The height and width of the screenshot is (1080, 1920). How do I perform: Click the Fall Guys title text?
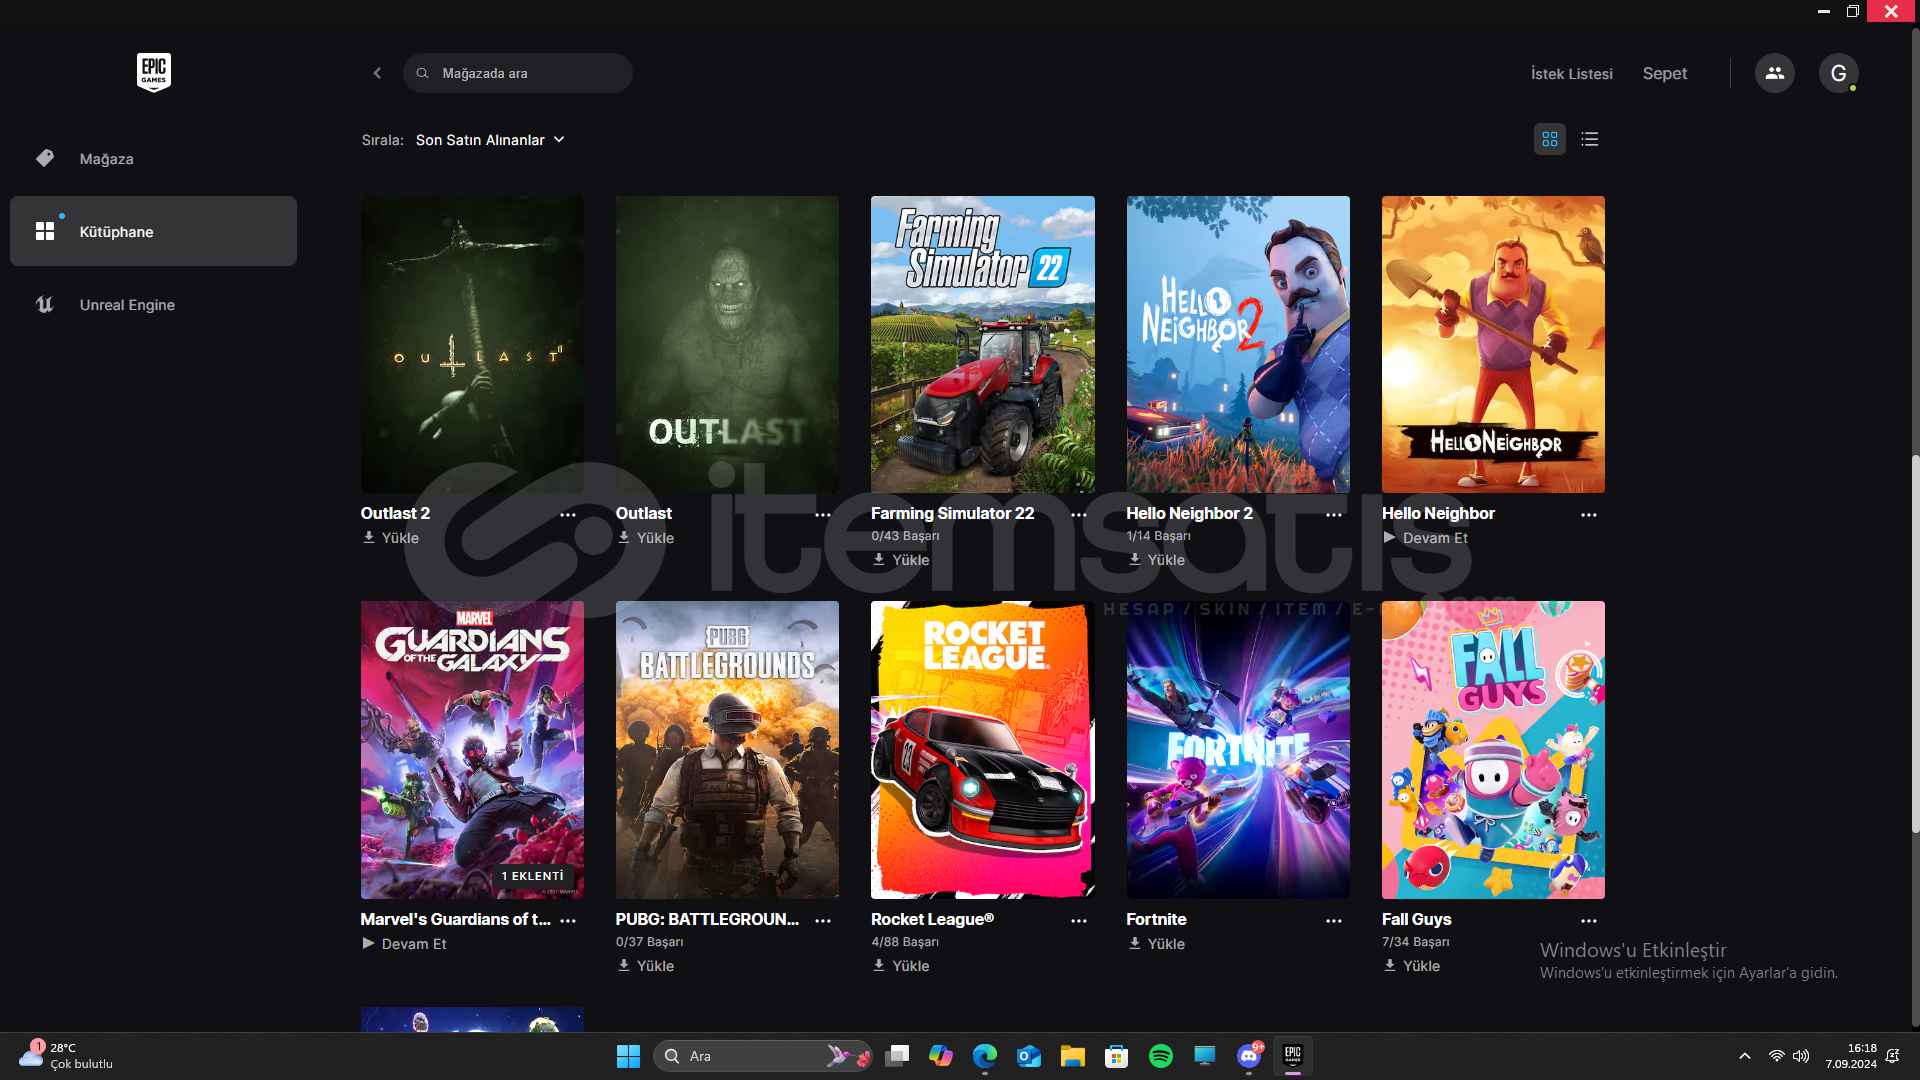tap(1417, 919)
